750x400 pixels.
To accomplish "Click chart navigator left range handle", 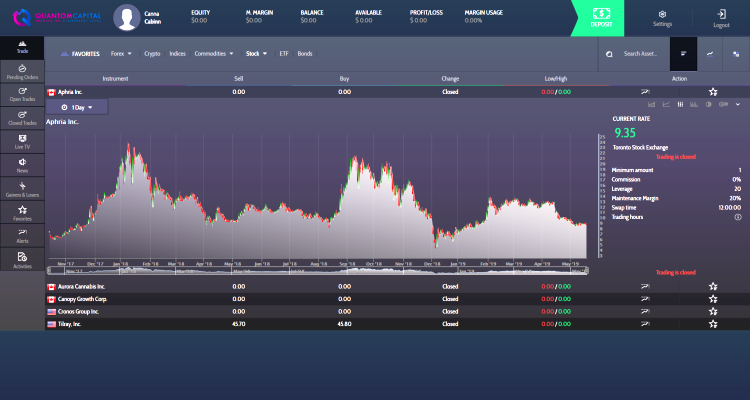I will (49, 271).
